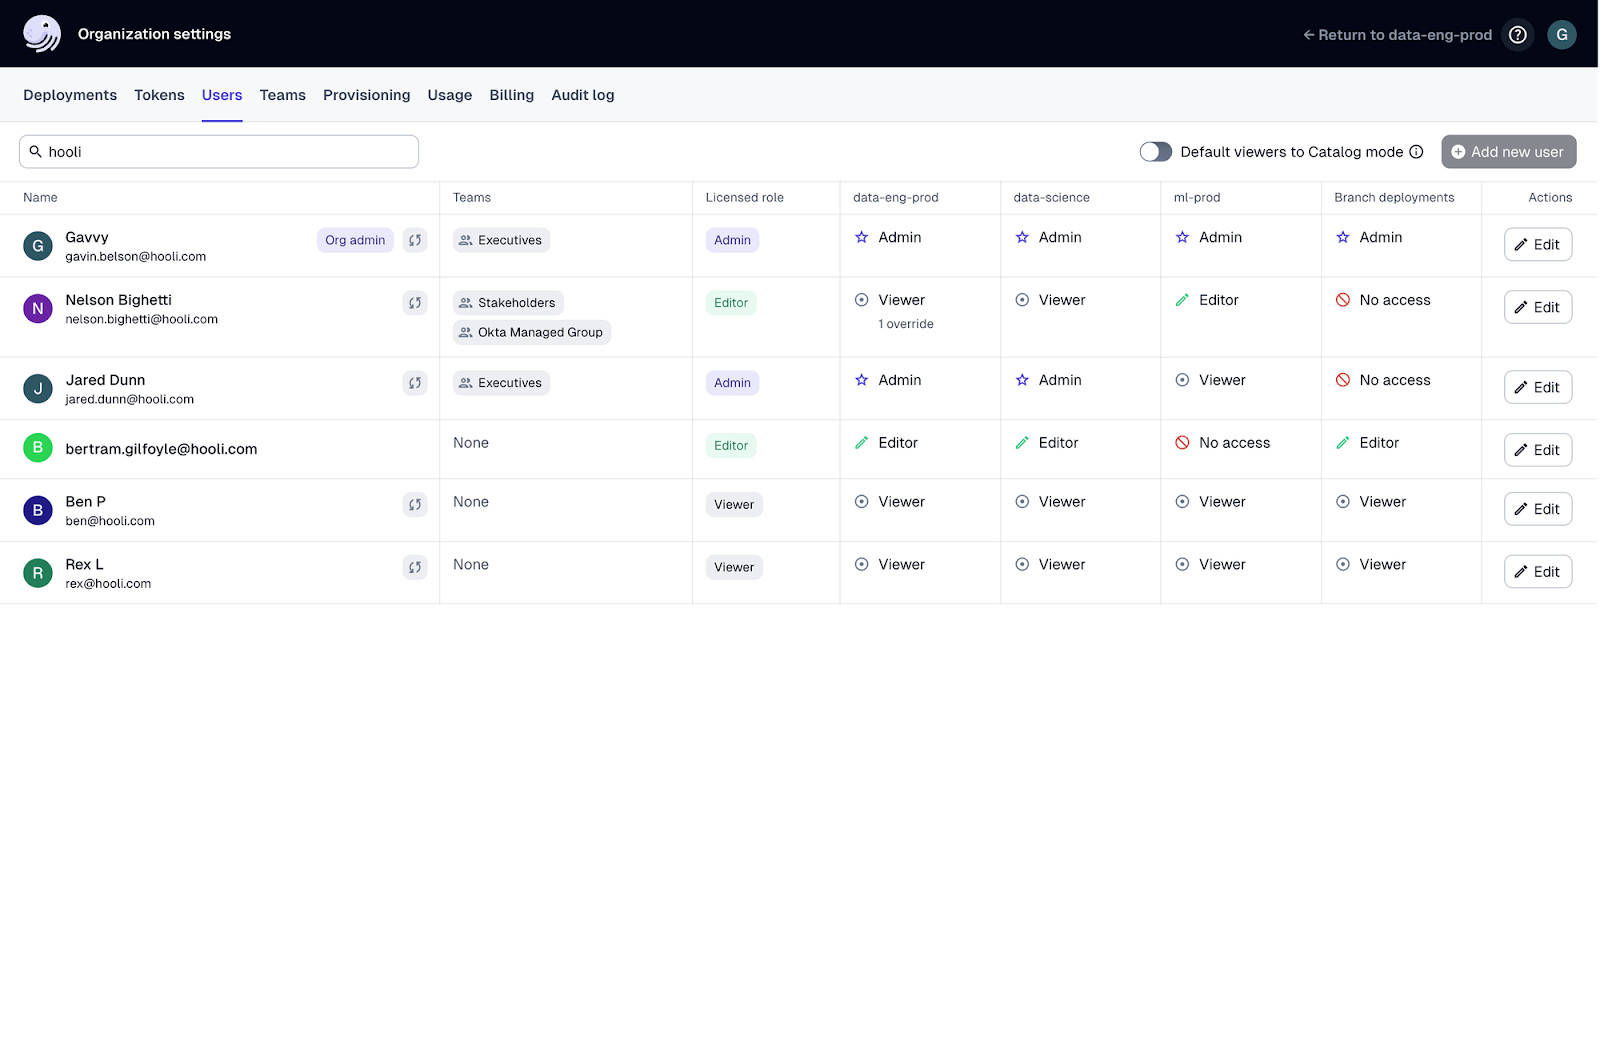Click Rex L's R avatar
1600x1045 pixels.
click(x=38, y=574)
